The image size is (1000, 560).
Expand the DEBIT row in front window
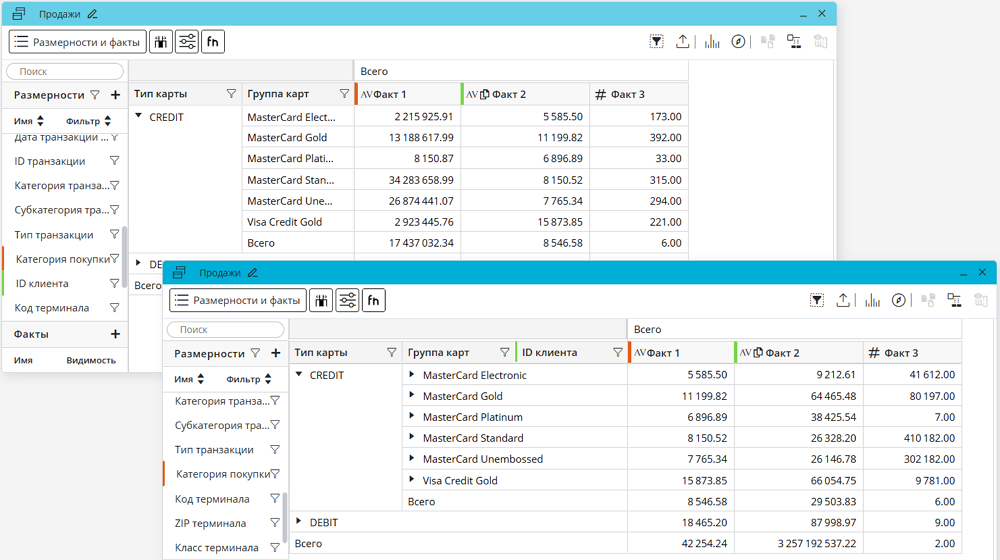(x=299, y=522)
